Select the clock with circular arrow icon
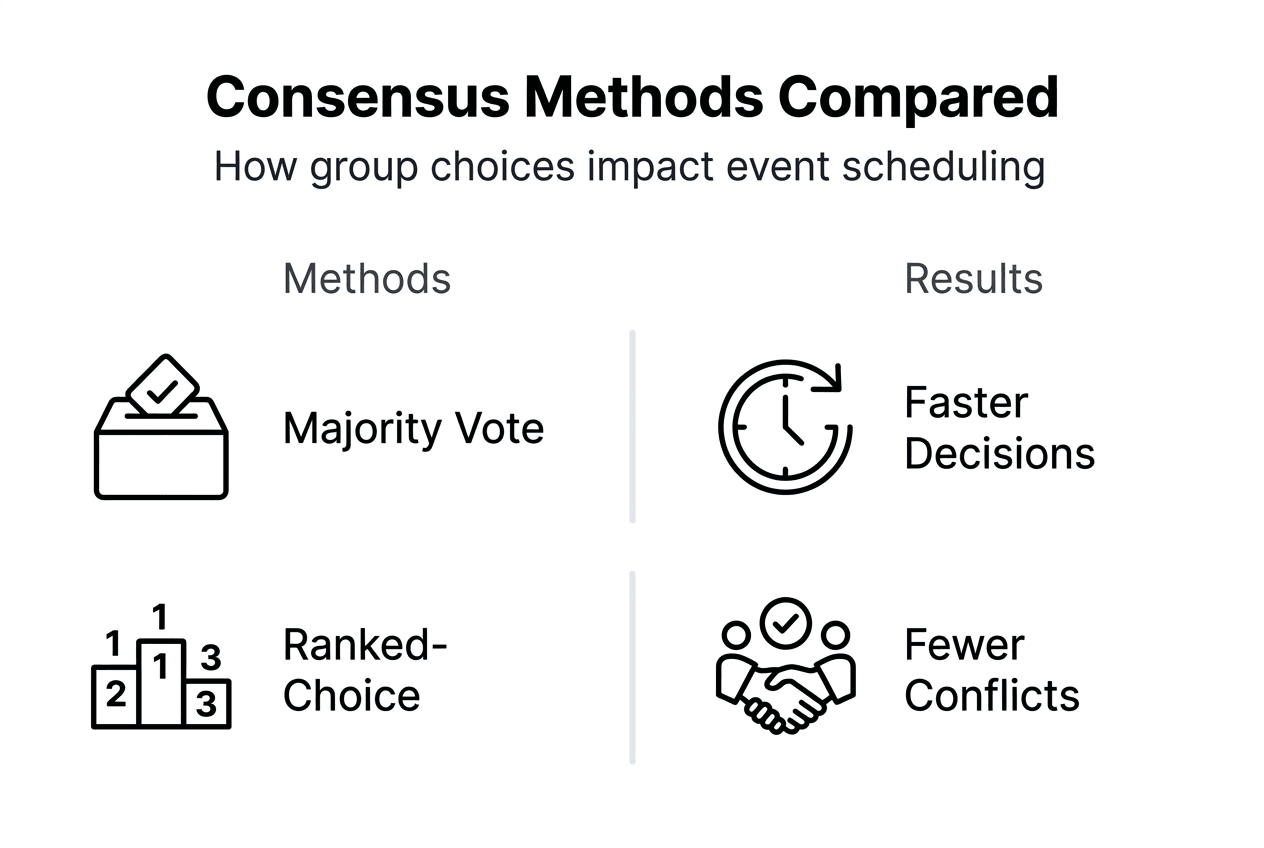The width and height of the screenshot is (1264, 848). click(x=786, y=426)
